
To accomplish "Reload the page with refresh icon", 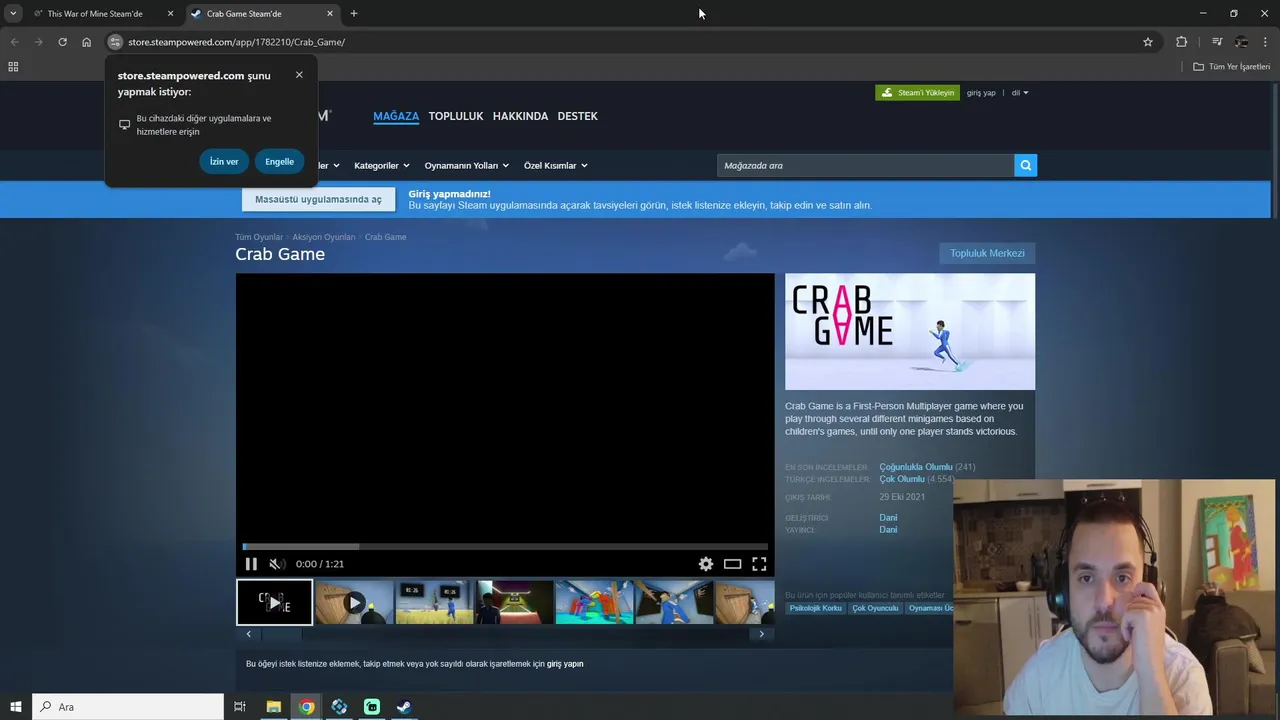I will (62, 42).
